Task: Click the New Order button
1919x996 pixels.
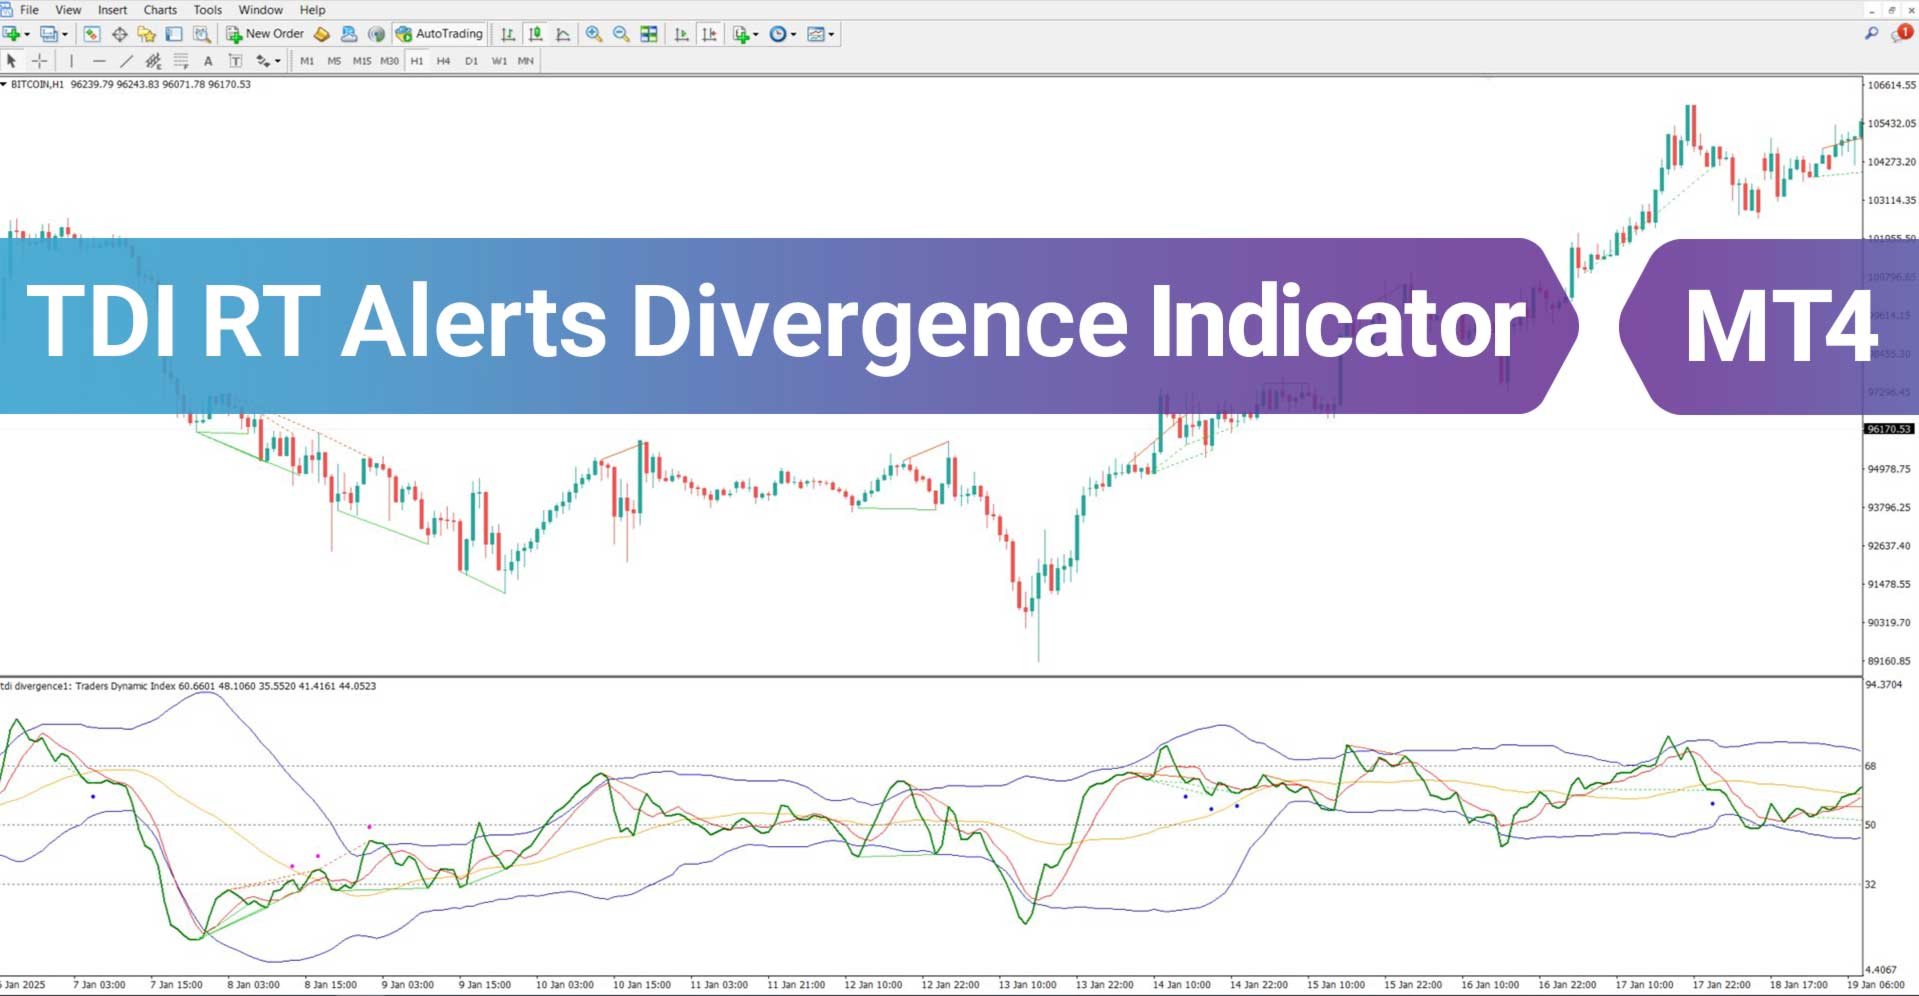Action: point(265,34)
